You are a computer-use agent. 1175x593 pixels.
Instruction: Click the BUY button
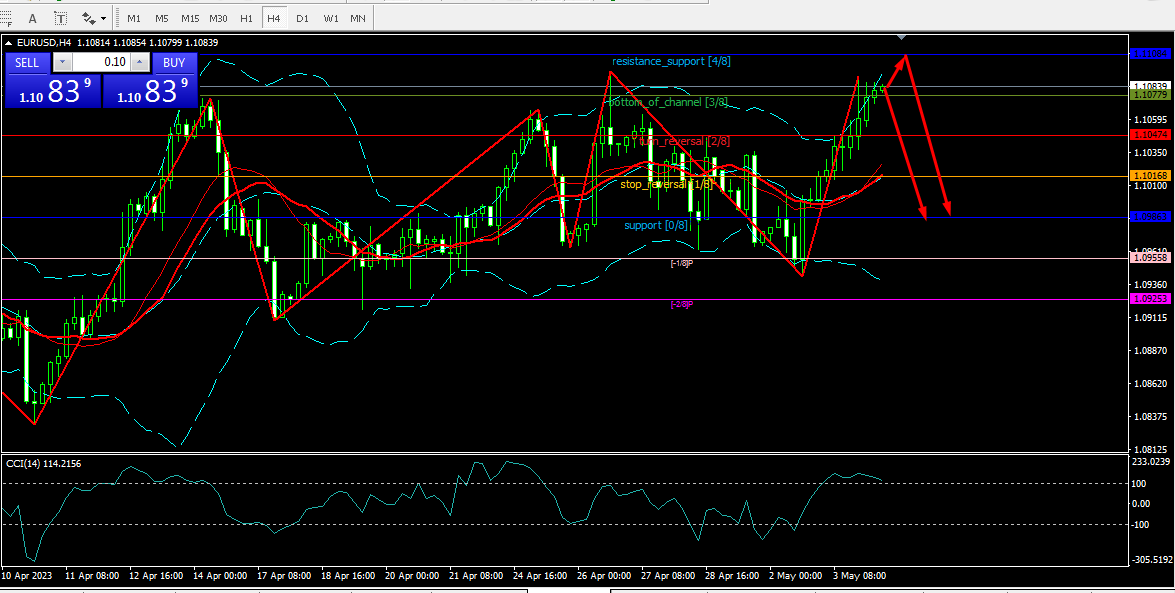[x=175, y=63]
